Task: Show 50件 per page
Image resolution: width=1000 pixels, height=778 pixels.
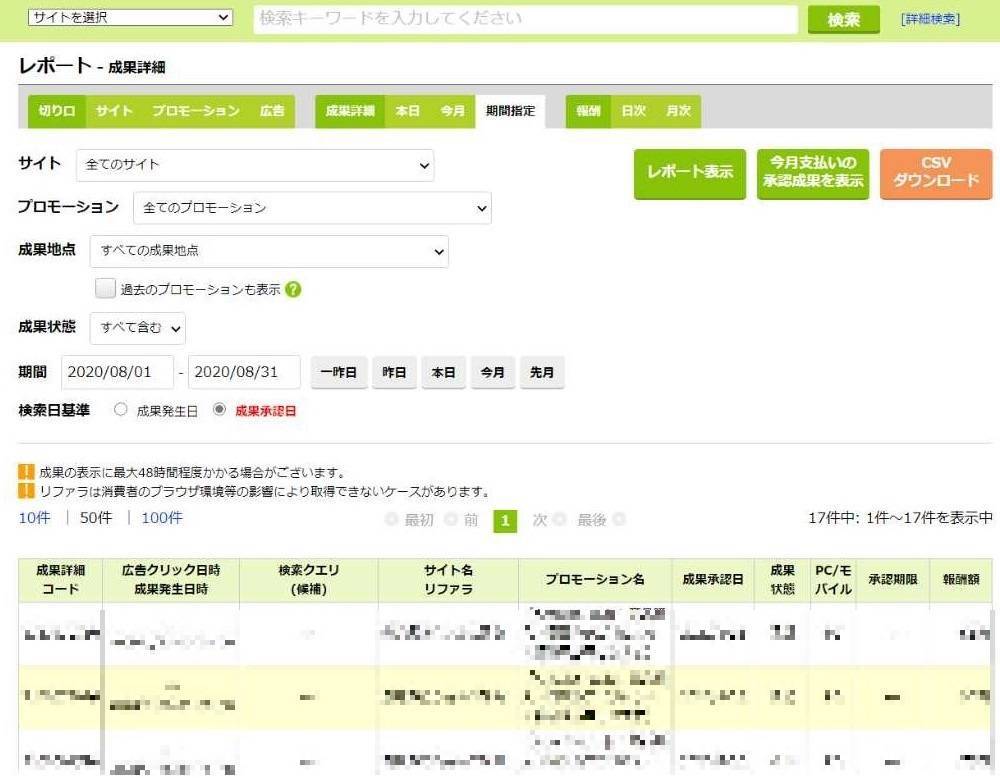Action: 96,518
